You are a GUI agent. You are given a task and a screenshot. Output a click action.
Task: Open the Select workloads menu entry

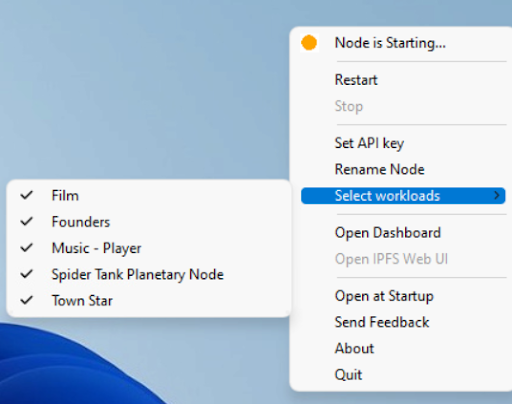click(x=403, y=196)
